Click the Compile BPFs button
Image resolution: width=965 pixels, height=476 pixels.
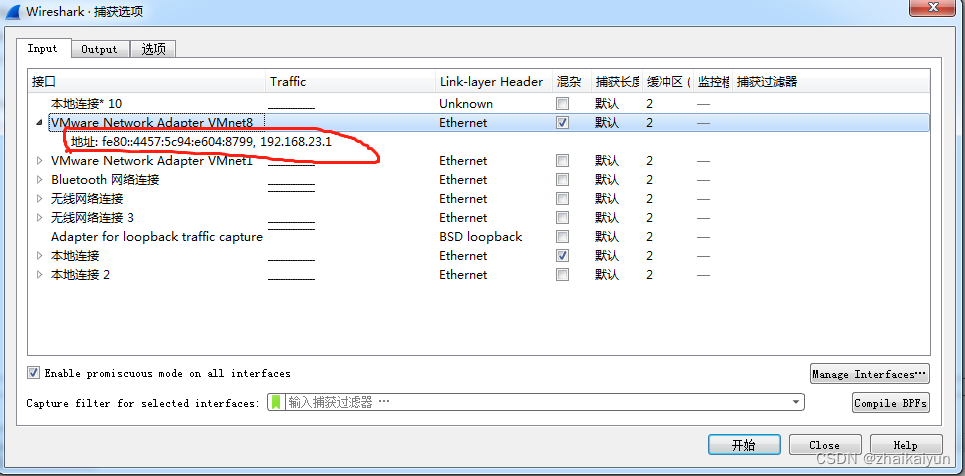[x=891, y=403]
